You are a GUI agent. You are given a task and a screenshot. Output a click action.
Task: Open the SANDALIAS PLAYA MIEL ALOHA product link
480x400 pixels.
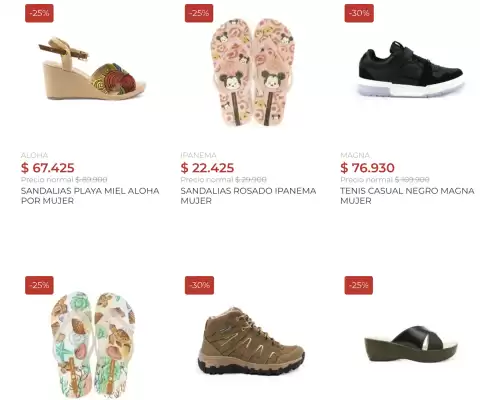point(90,196)
